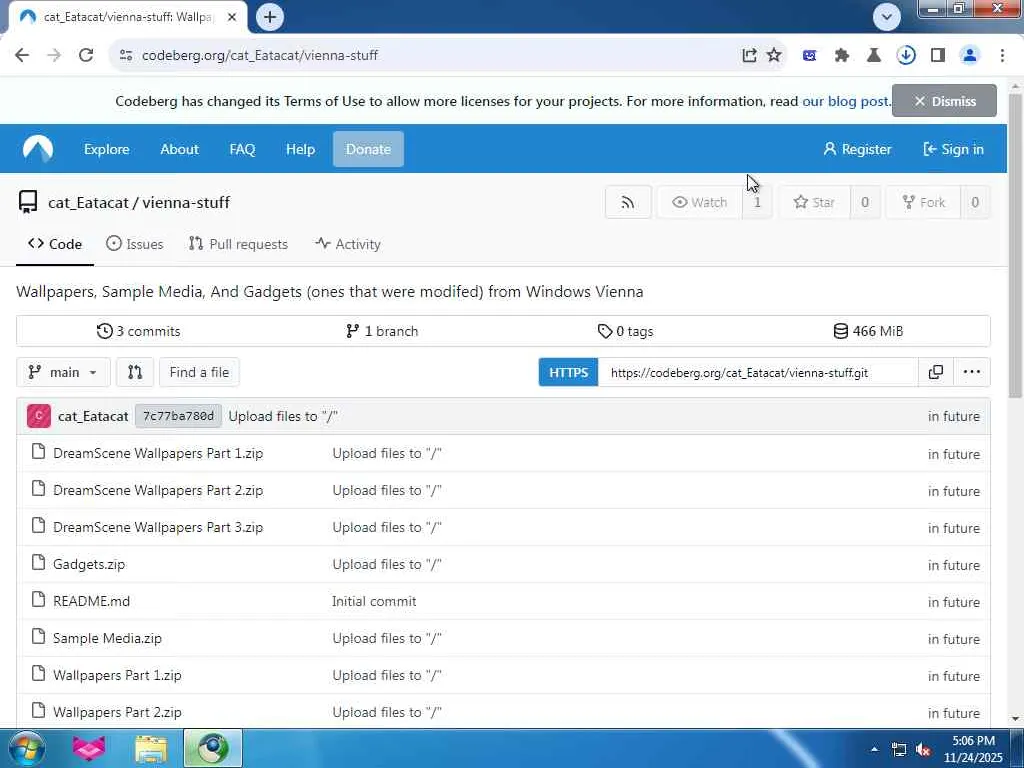Open the browser profile avatar icon

970,56
